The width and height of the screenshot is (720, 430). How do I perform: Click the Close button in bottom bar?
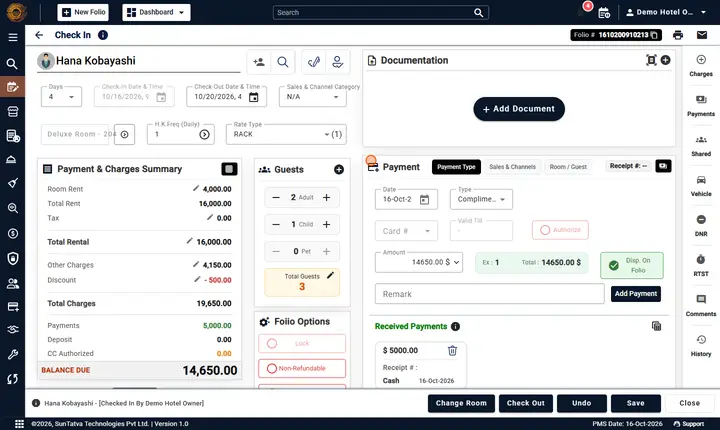tap(689, 403)
